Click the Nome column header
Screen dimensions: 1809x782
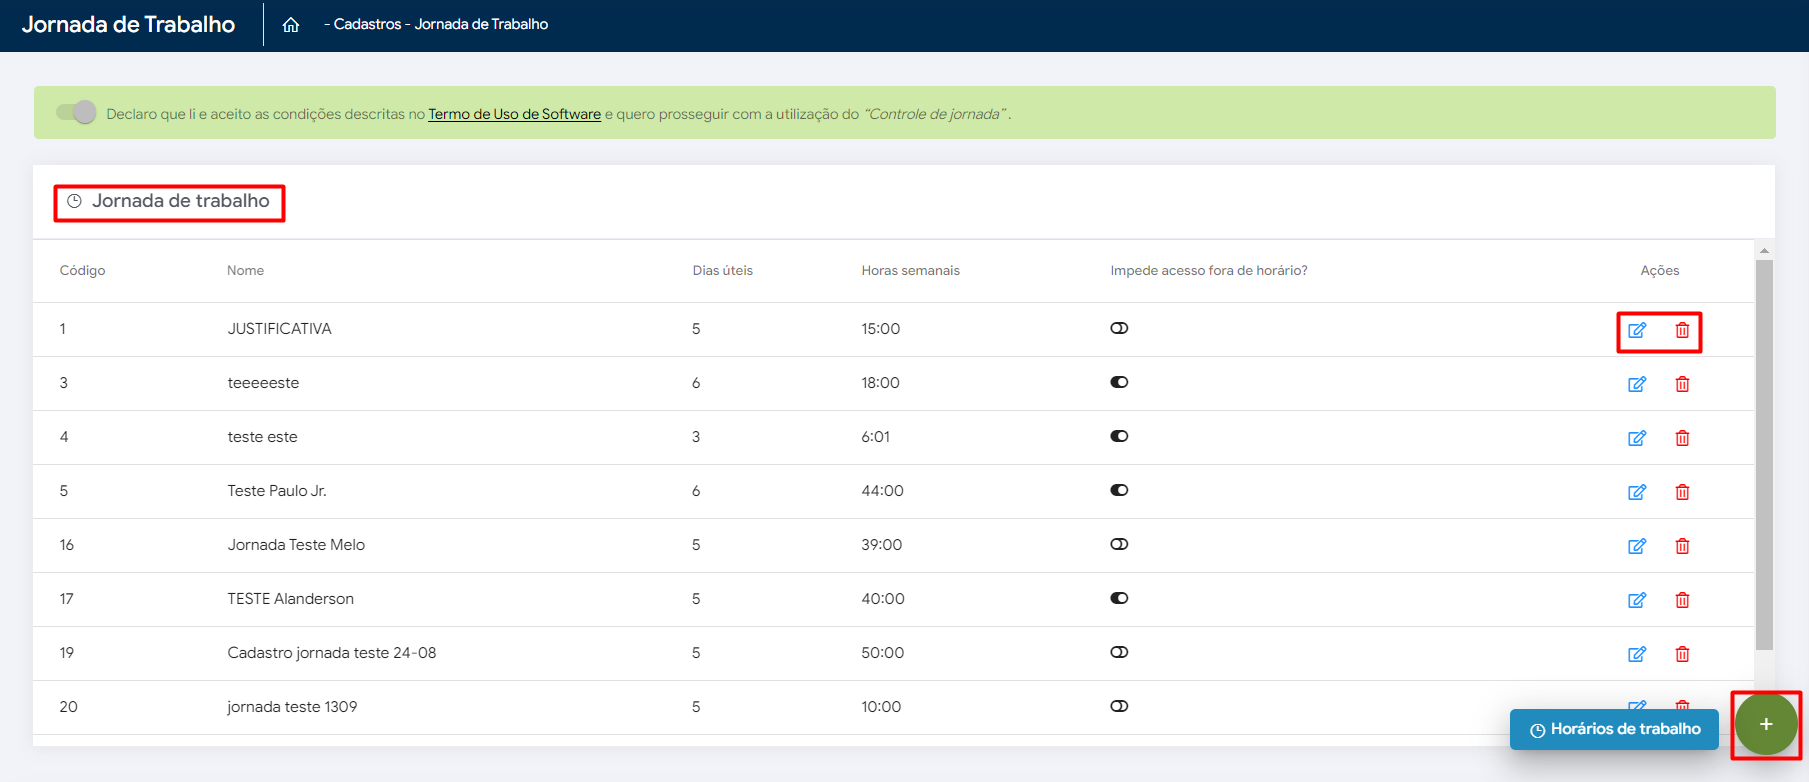tap(245, 270)
